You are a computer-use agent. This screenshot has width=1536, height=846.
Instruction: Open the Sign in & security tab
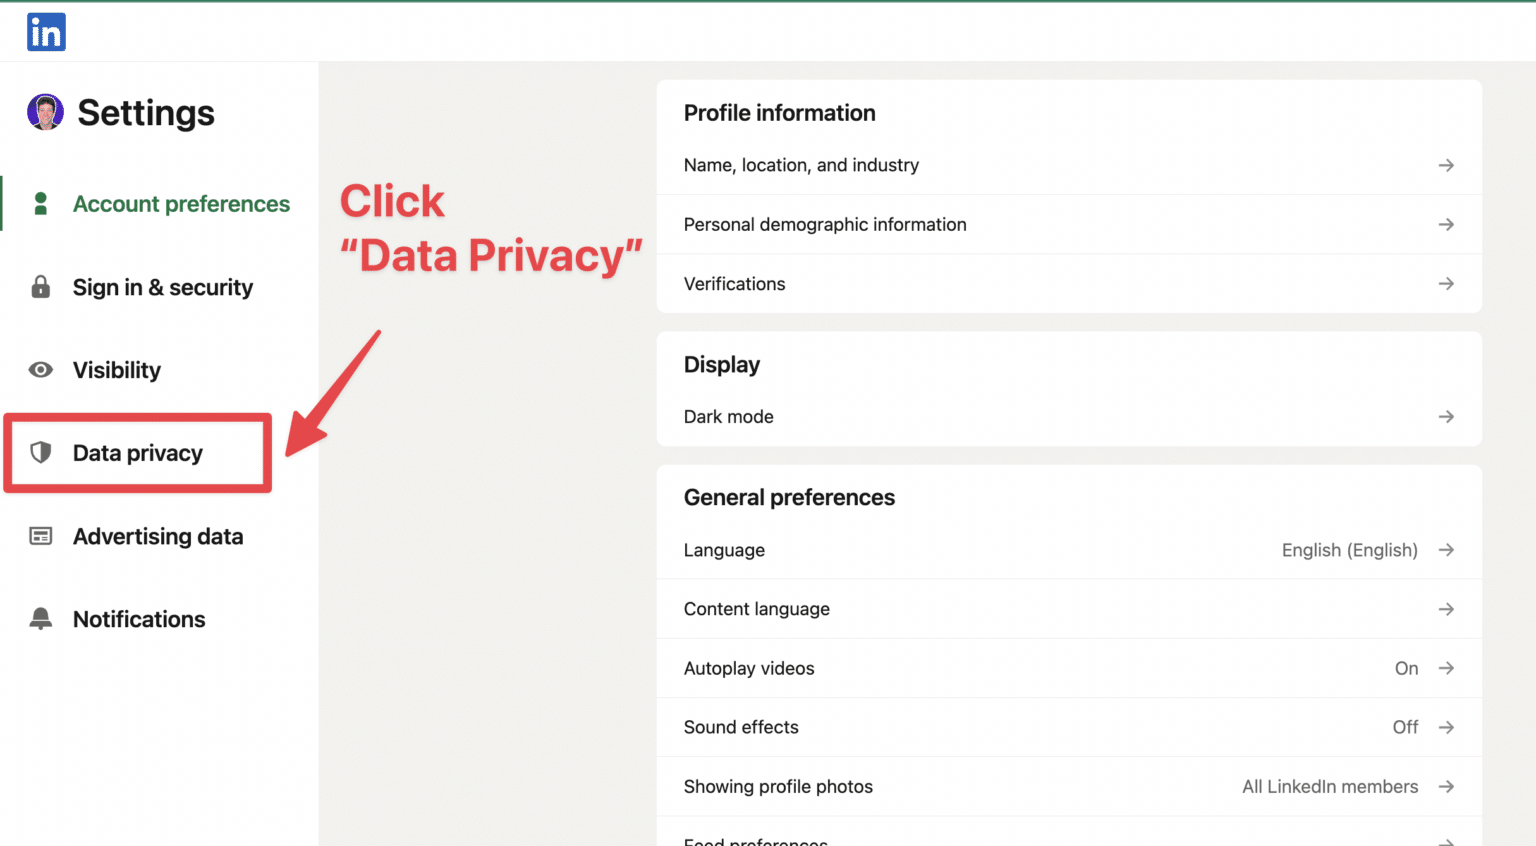[x=162, y=287]
